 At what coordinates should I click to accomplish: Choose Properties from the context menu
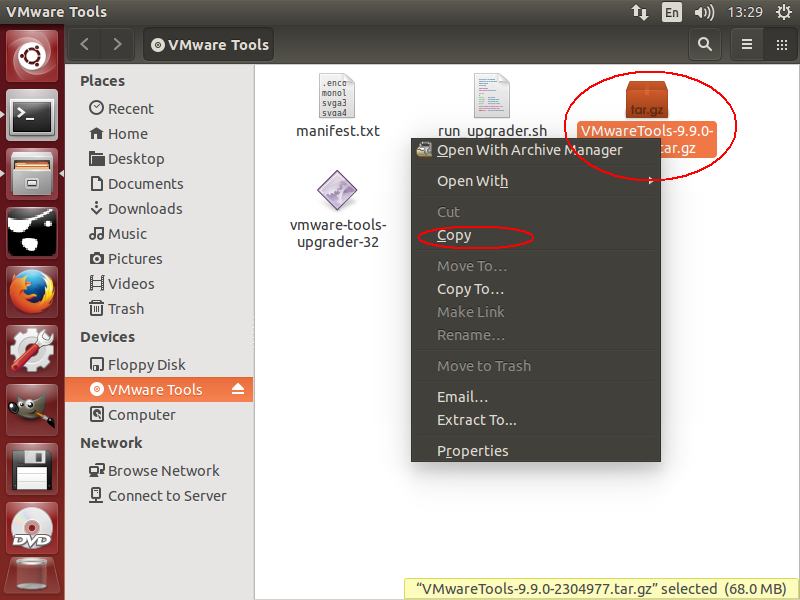point(536,451)
